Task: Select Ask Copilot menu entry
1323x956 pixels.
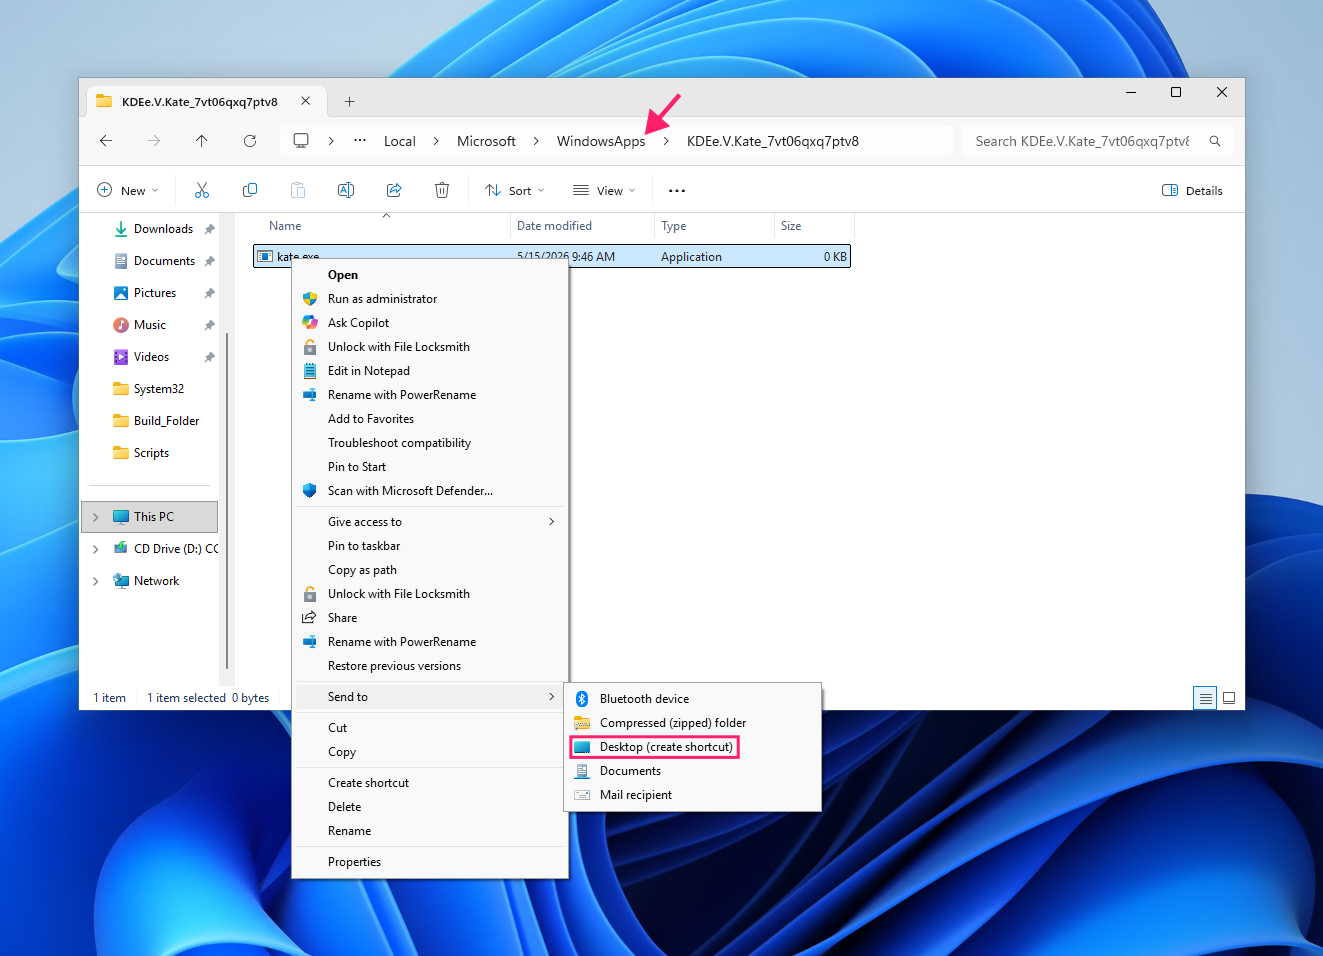Action: [x=430, y=323]
